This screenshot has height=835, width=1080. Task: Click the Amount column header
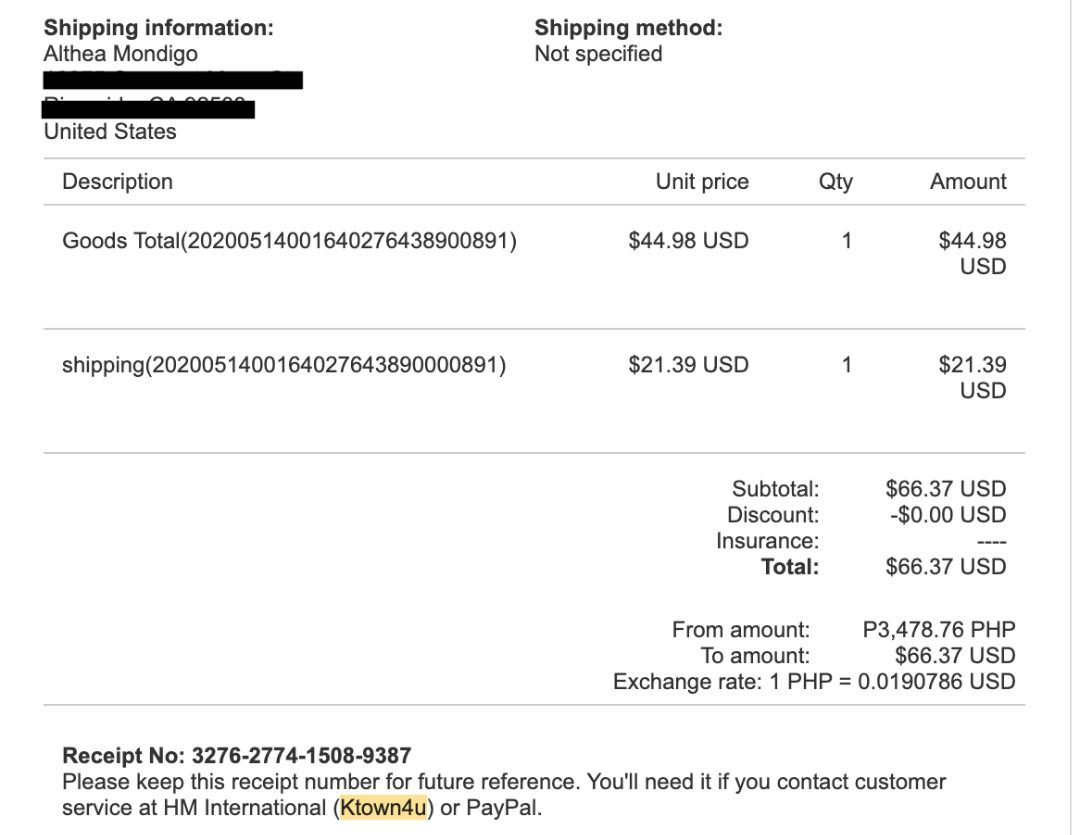coord(968,182)
